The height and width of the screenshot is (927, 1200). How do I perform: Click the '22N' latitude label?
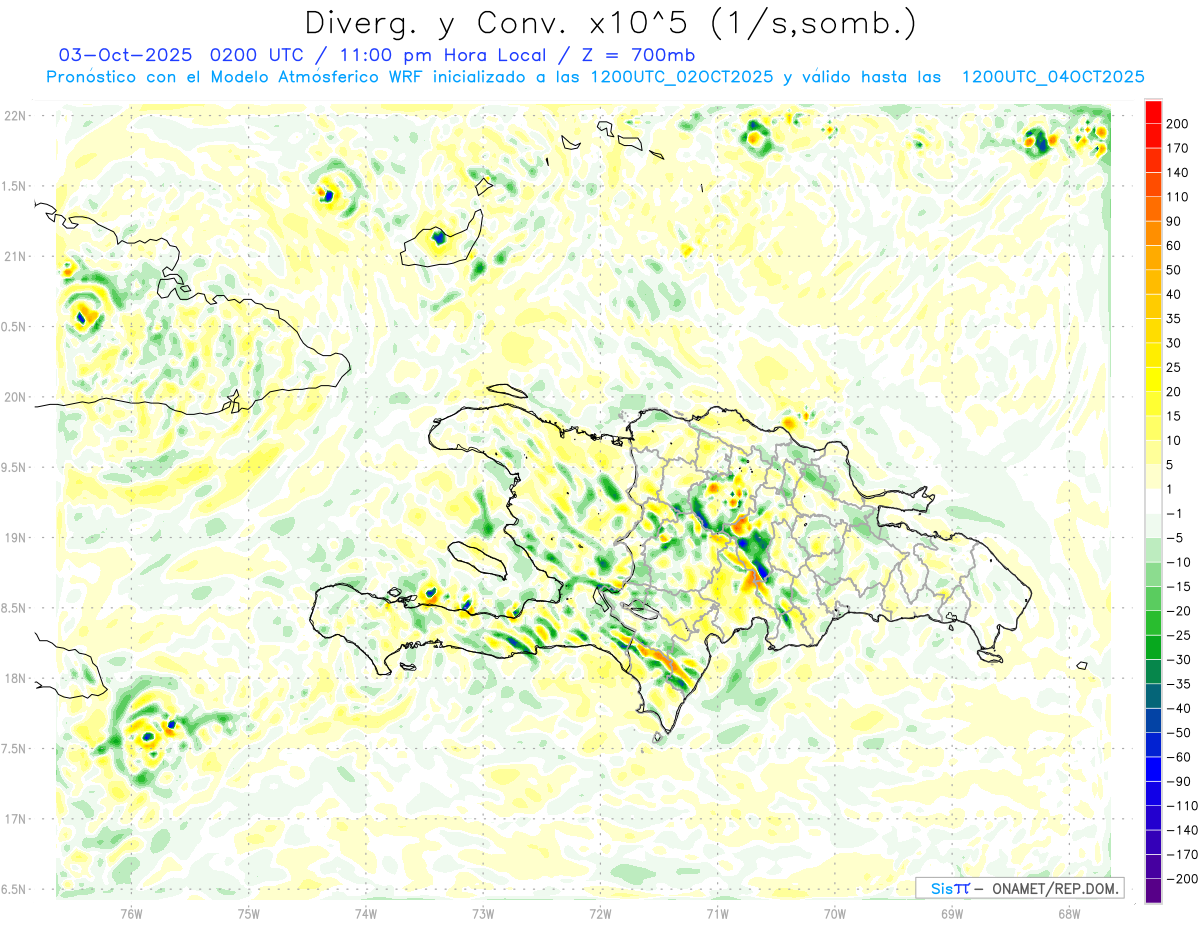pyautogui.click(x=14, y=116)
